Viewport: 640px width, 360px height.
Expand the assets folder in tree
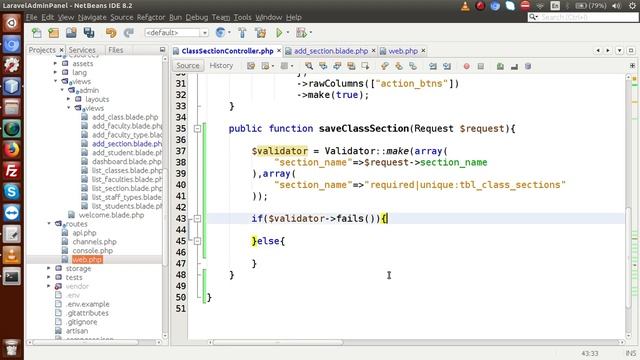56,63
